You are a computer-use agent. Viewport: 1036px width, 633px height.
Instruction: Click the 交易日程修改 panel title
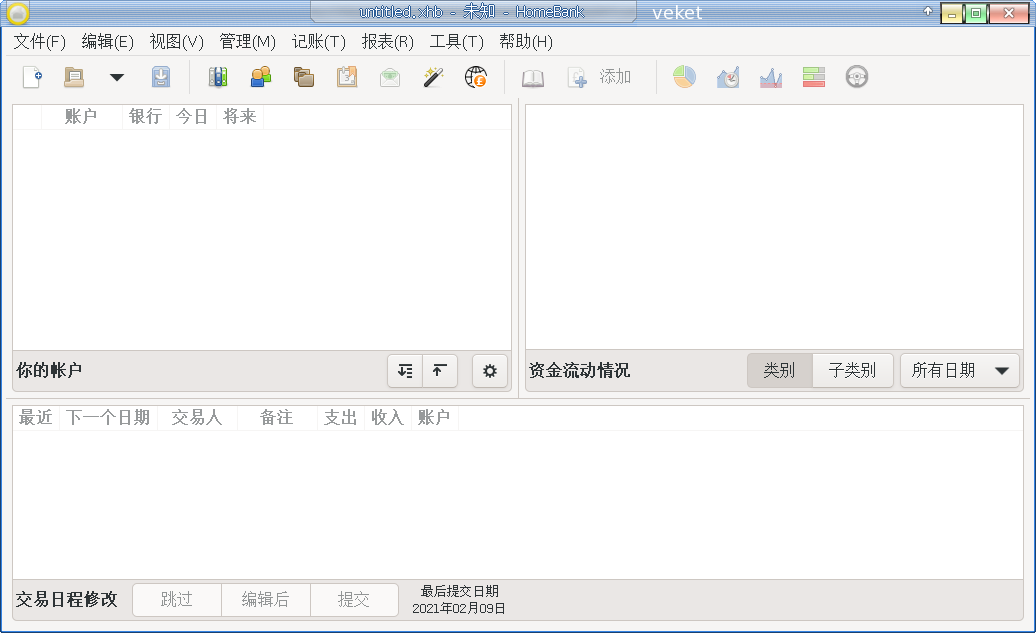67,599
